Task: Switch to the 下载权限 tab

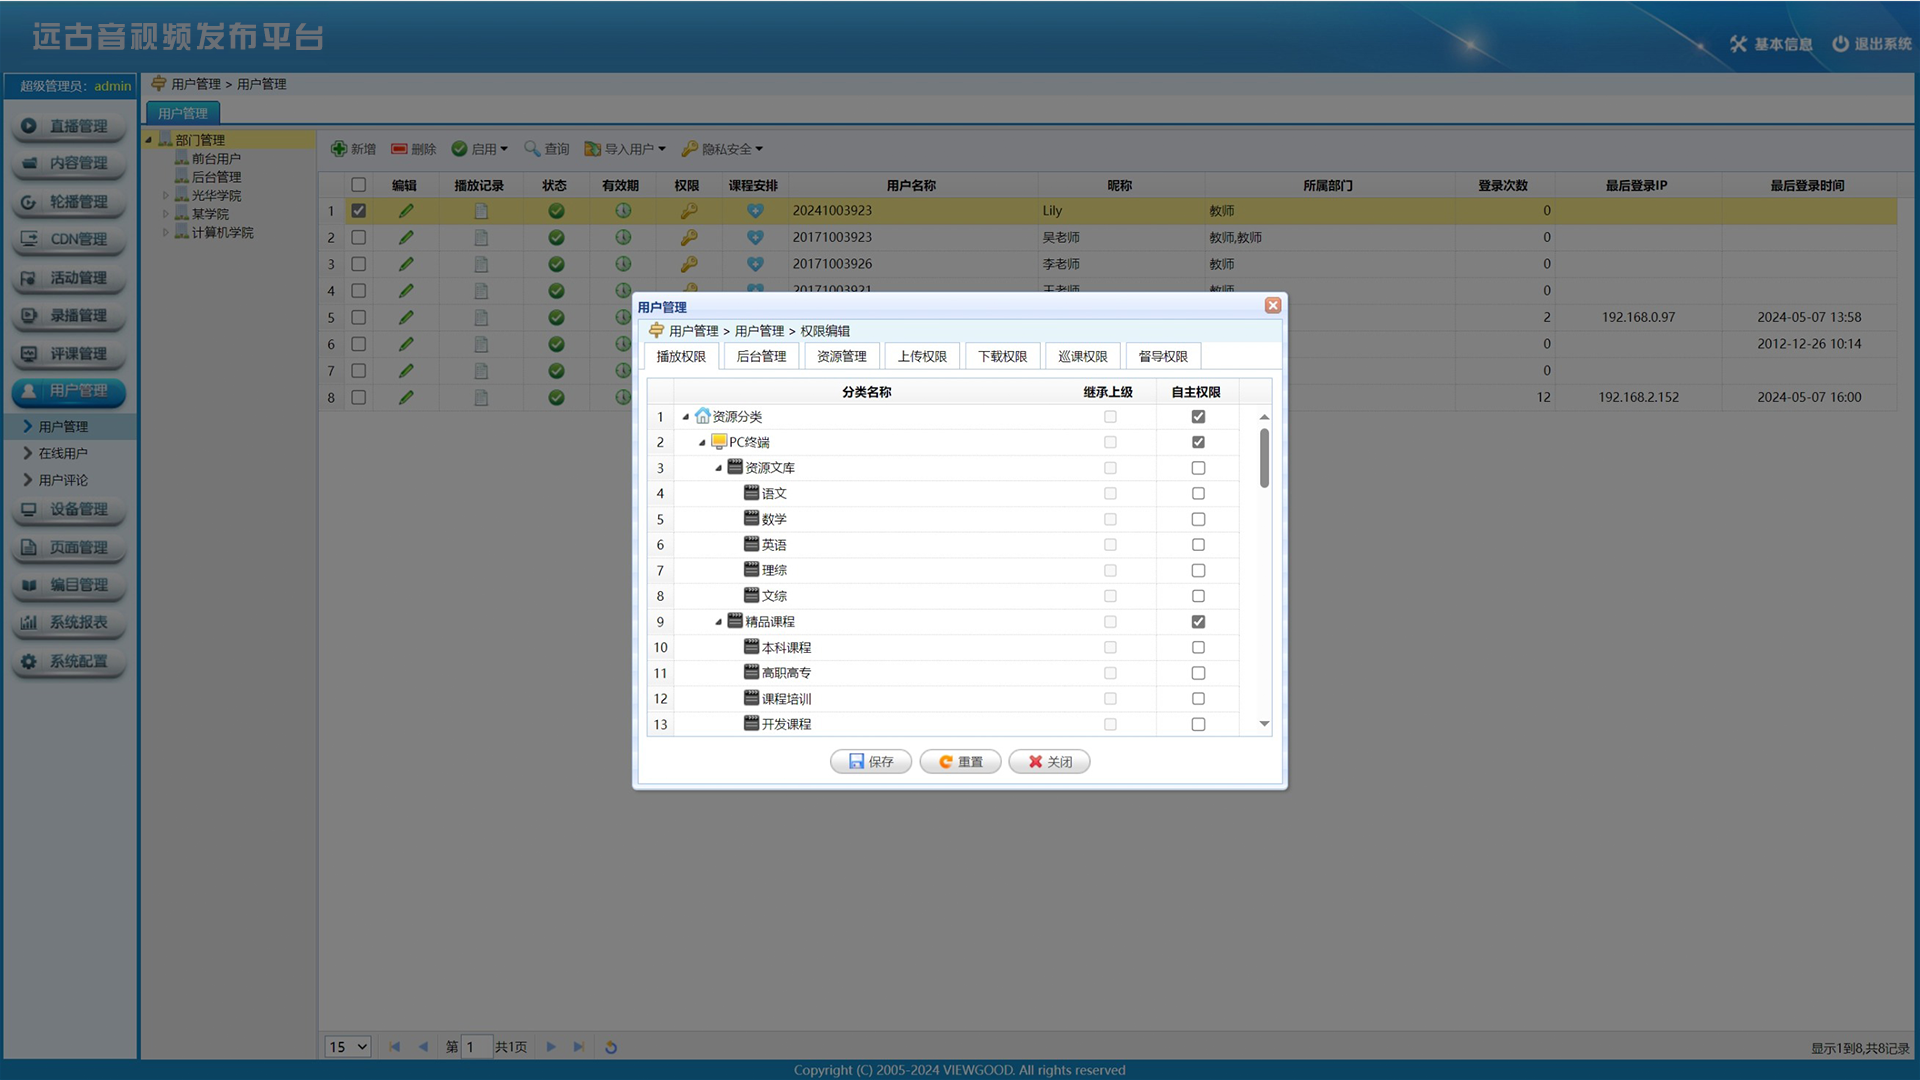Action: point(1003,357)
